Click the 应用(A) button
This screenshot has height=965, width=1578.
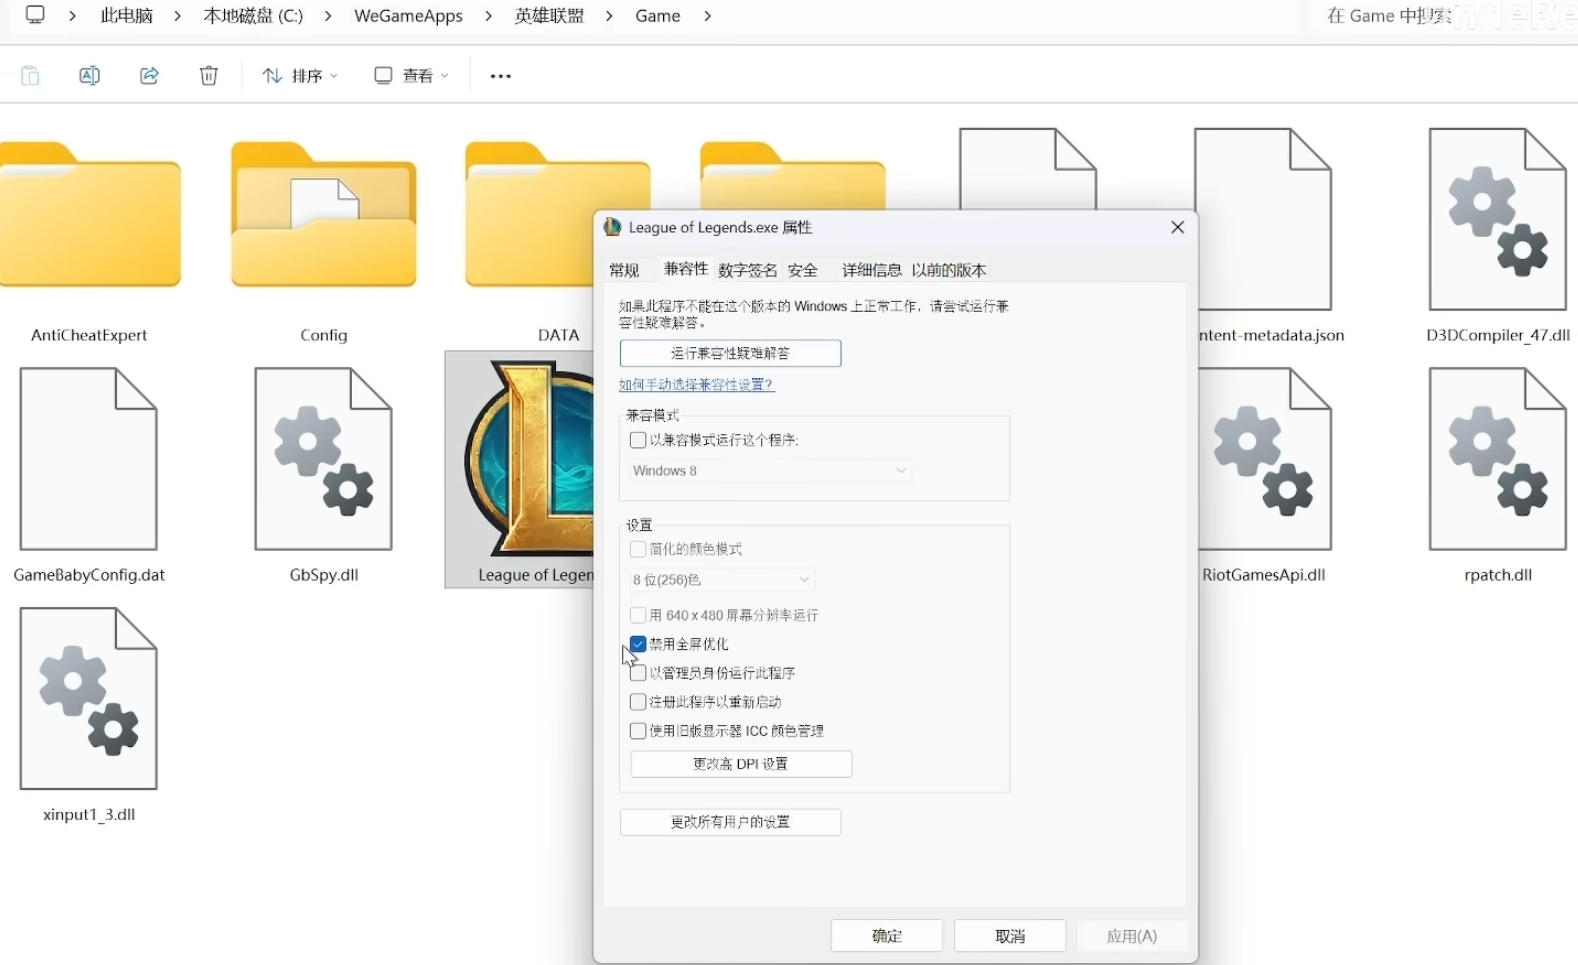(x=1132, y=936)
